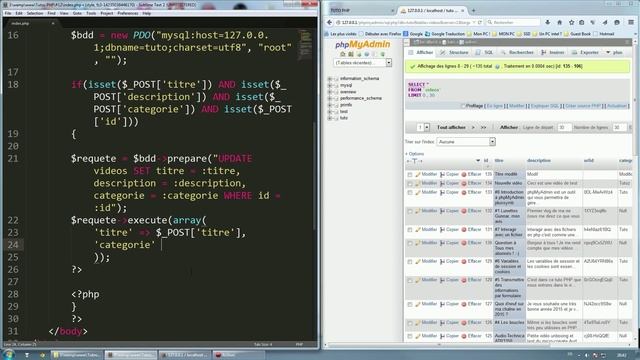Tick the checkbox for row 131
Viewport: 640px width, 360px height.
pos(410,230)
